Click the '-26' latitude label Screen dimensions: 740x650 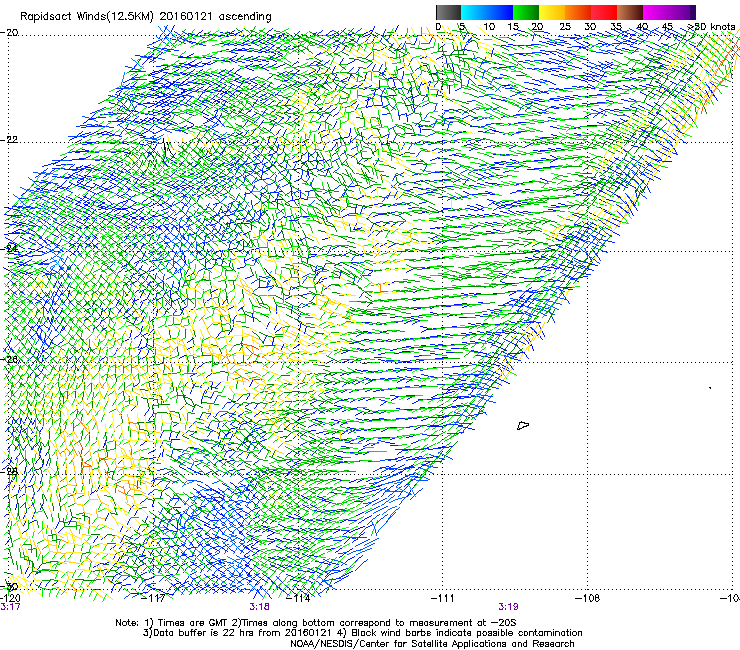click(9, 360)
